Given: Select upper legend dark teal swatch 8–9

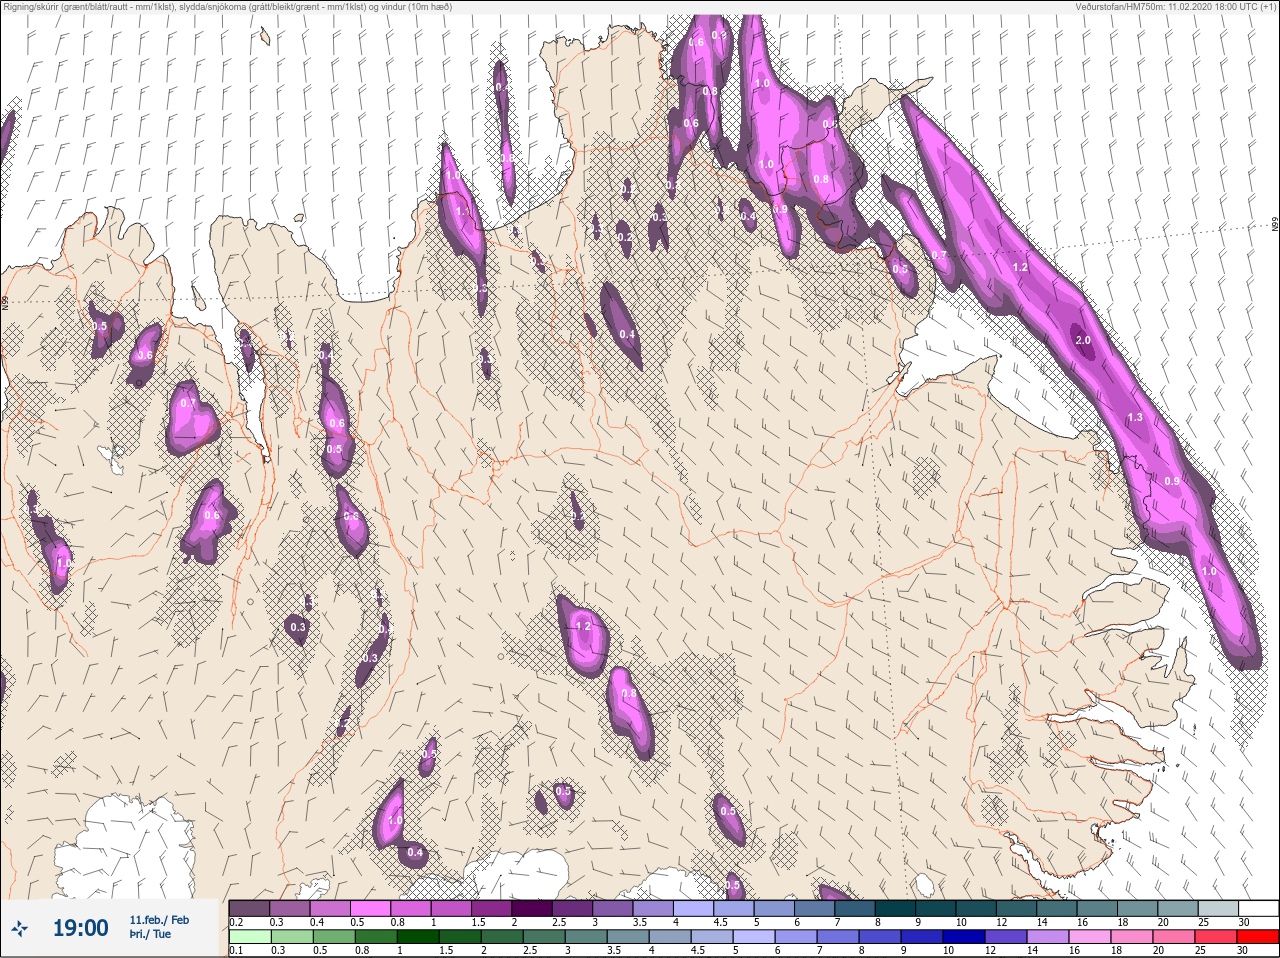Looking at the screenshot, I should (896, 908).
